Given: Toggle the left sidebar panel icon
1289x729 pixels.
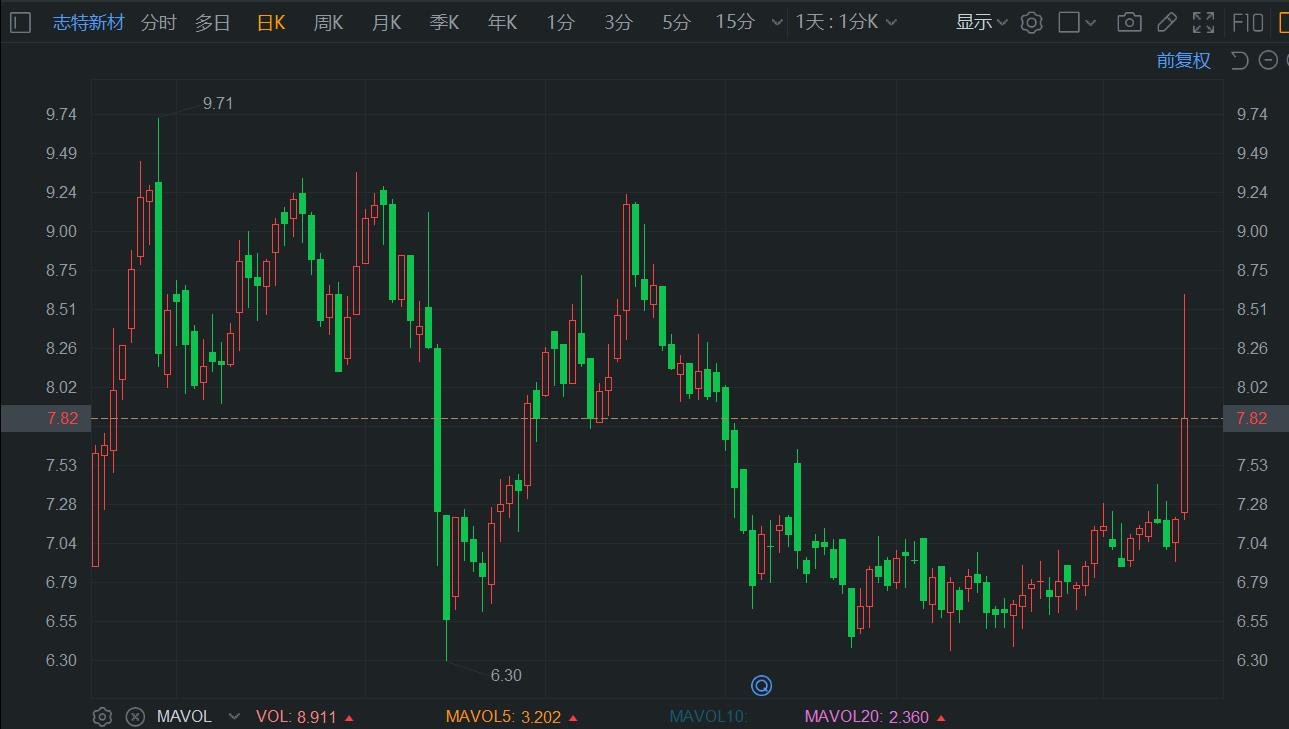Looking at the screenshot, I should point(21,22).
